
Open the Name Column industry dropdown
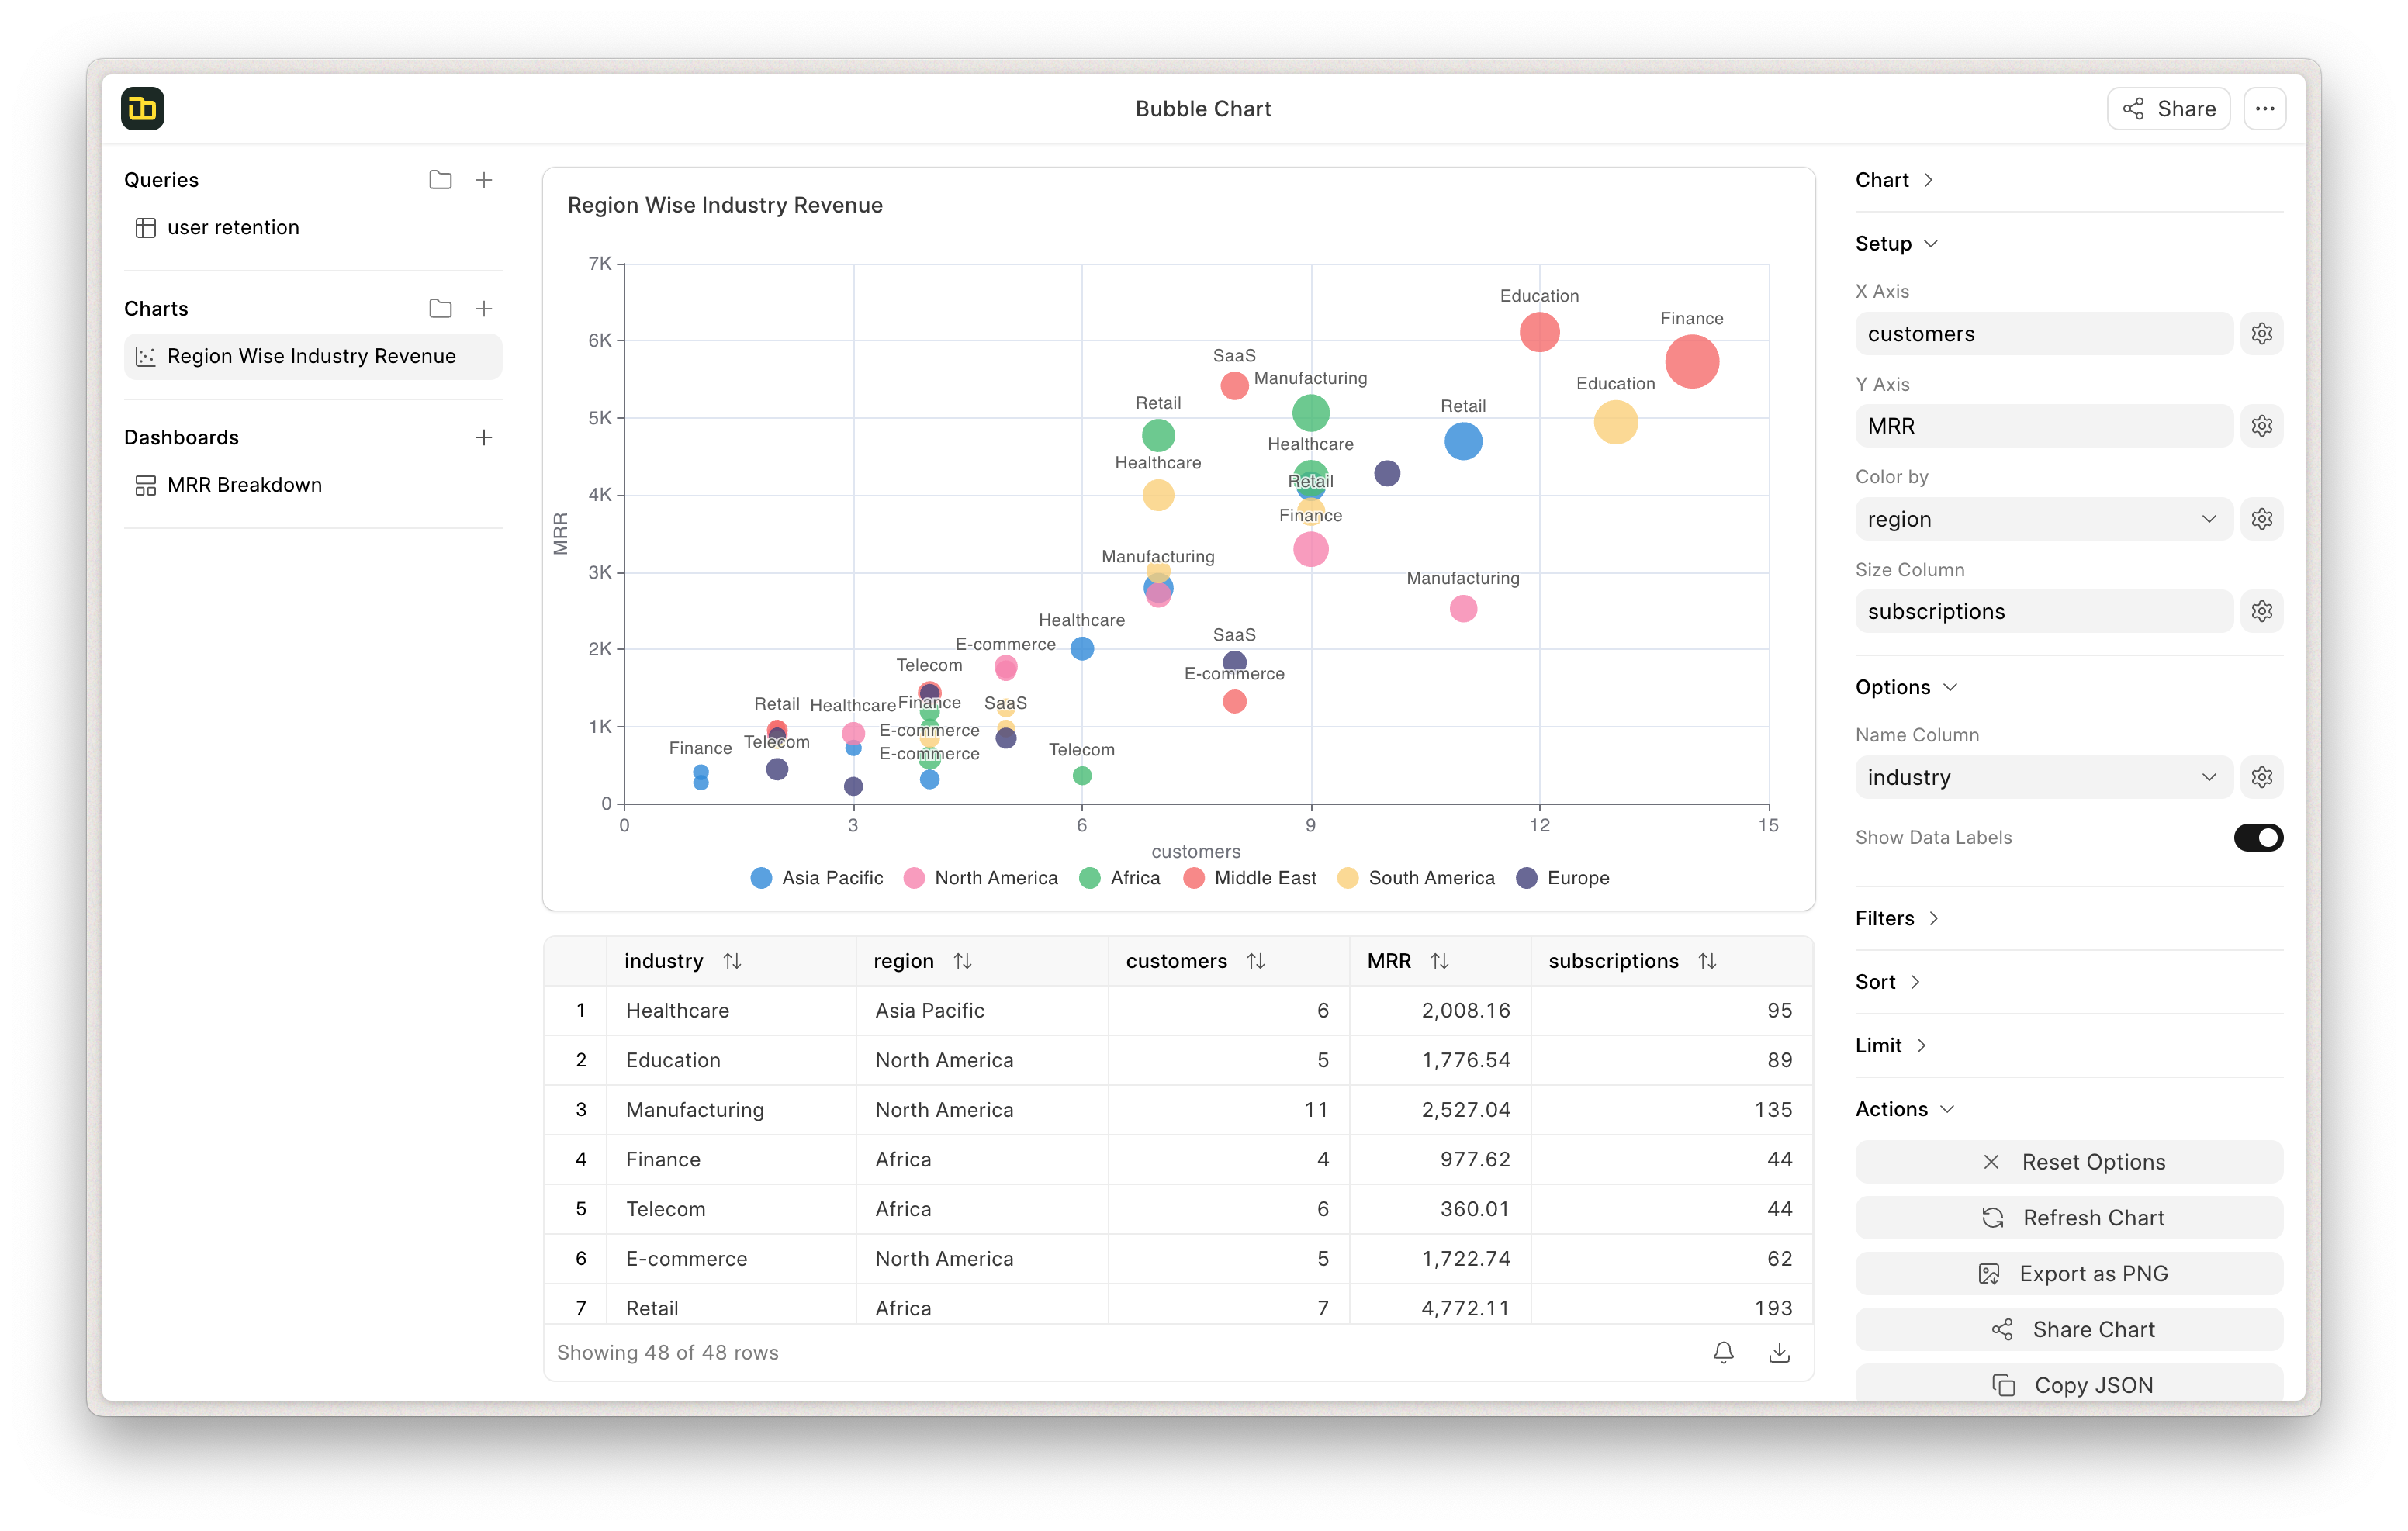(2043, 777)
